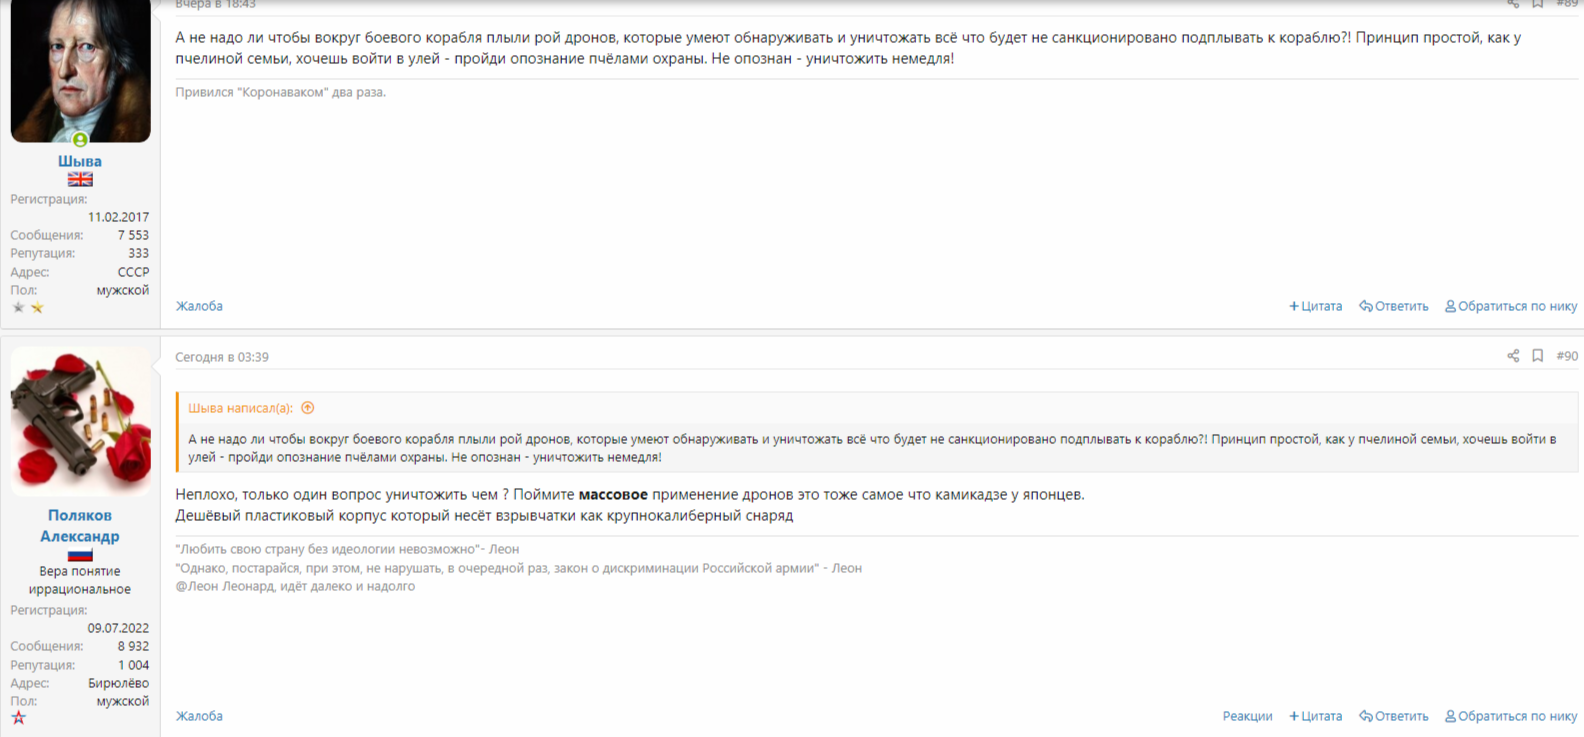This screenshot has width=1584, height=737.
Task: Click "Обратиться по нику" on post #90
Action: tap(1511, 716)
